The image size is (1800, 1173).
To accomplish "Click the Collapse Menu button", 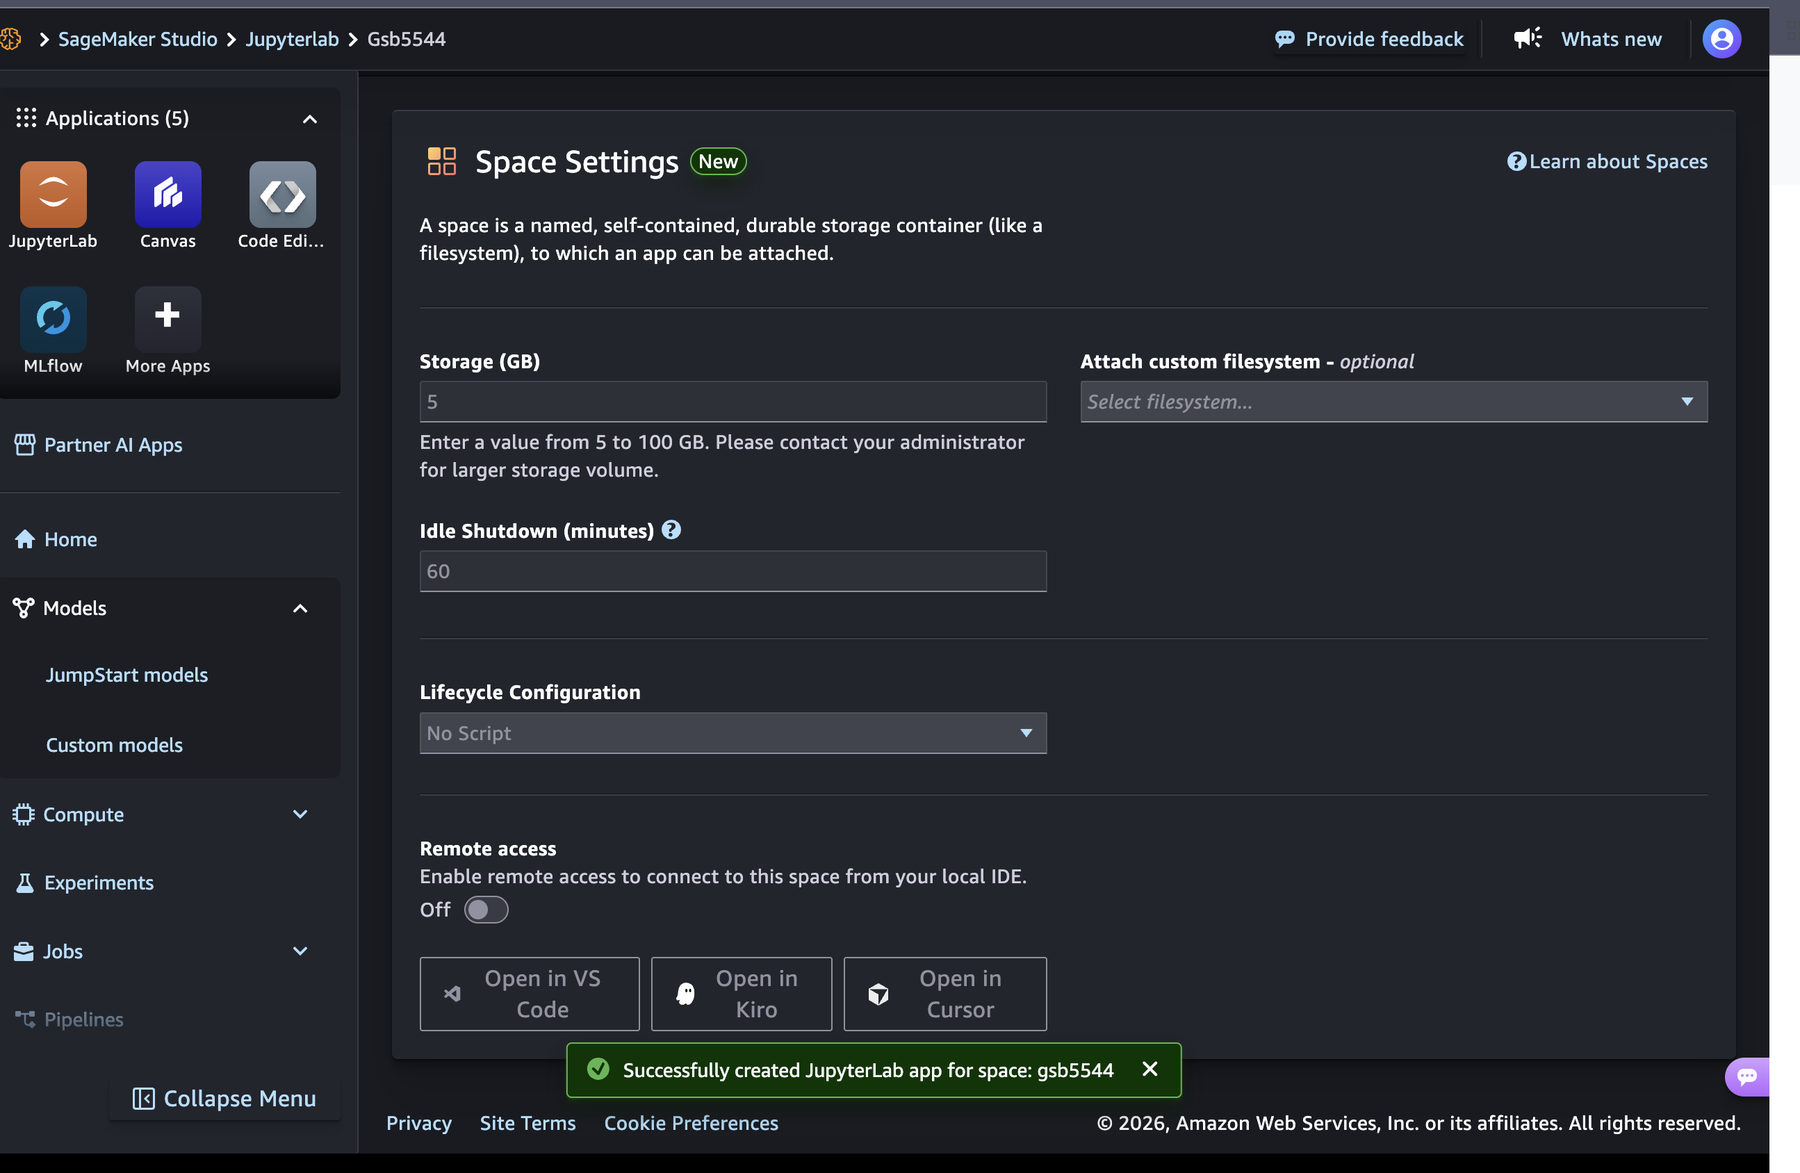I will pos(225,1098).
